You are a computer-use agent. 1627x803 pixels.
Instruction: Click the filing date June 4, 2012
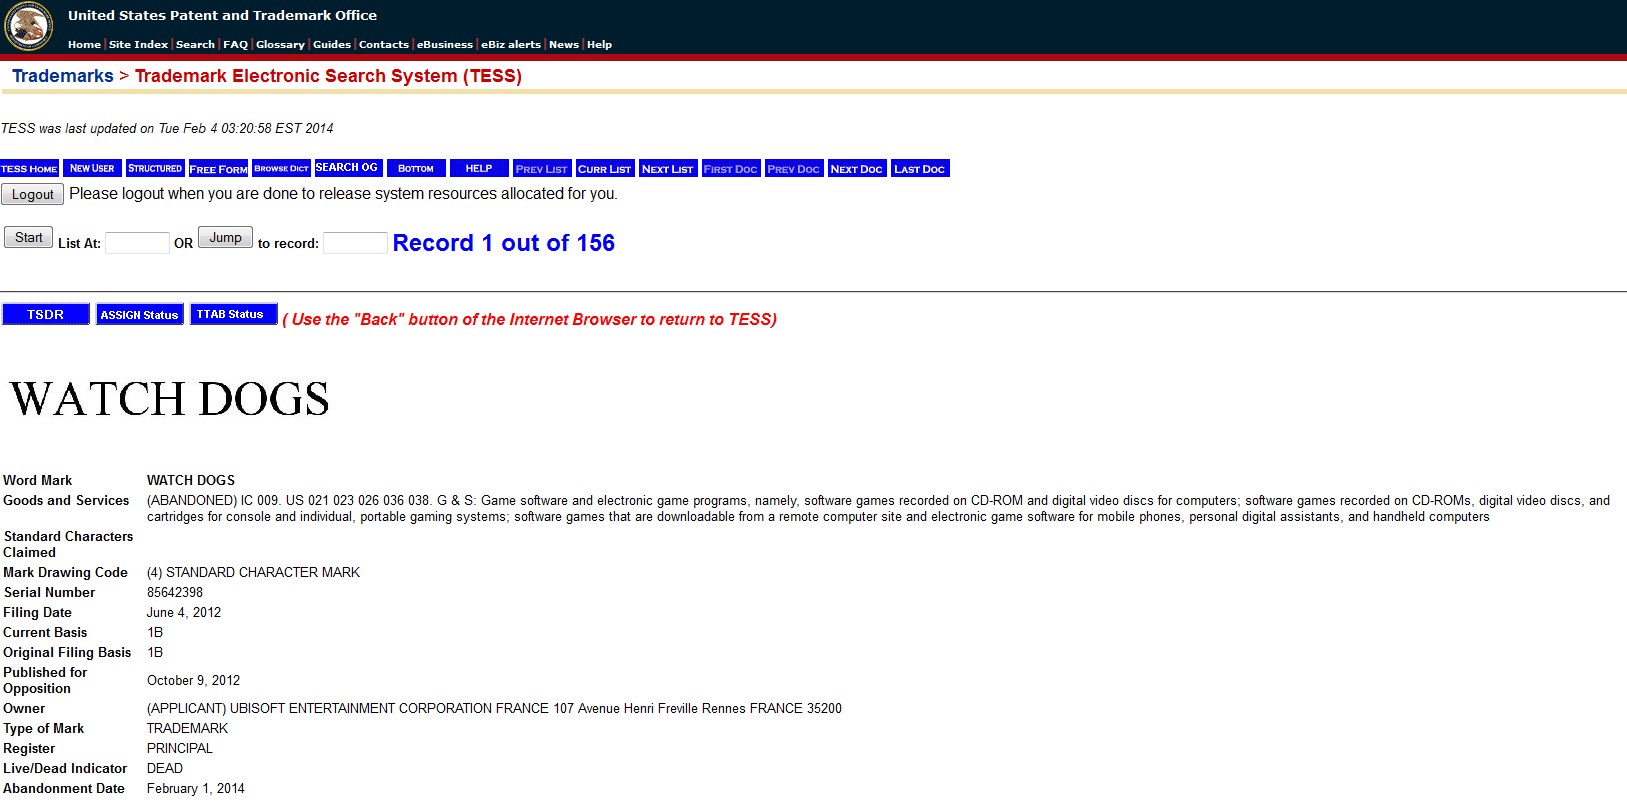point(184,612)
